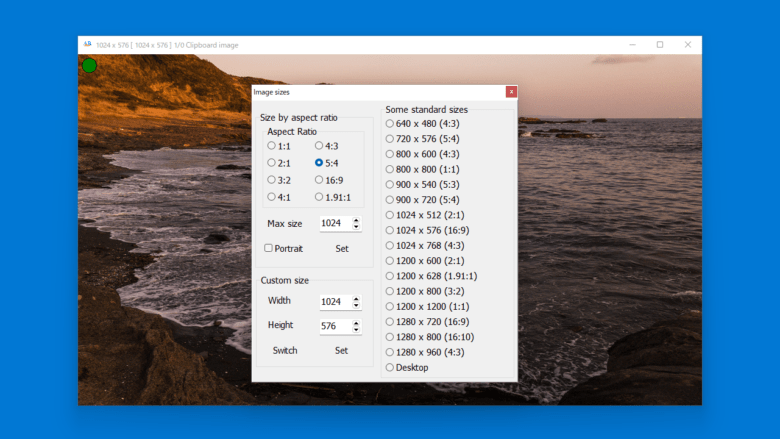Choose the 1024 x 512 (2:1) size
This screenshot has height=439, width=780.
point(425,215)
